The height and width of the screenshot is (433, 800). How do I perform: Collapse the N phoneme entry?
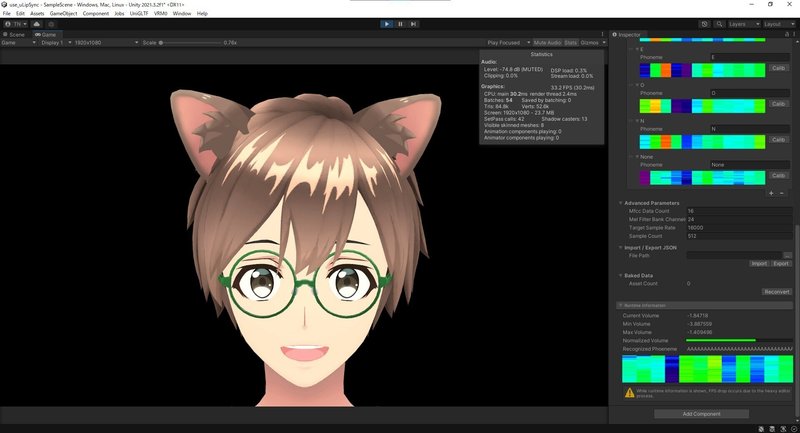pos(637,121)
